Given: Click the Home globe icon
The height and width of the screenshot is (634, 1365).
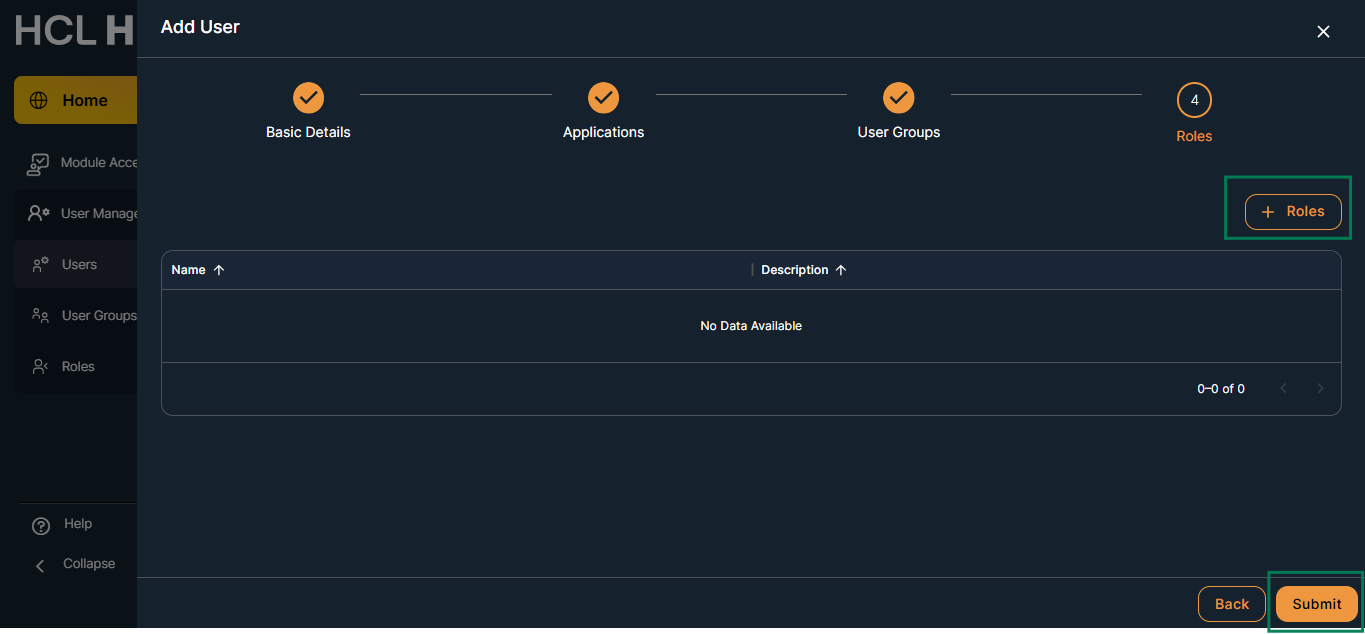Looking at the screenshot, I should pos(39,100).
